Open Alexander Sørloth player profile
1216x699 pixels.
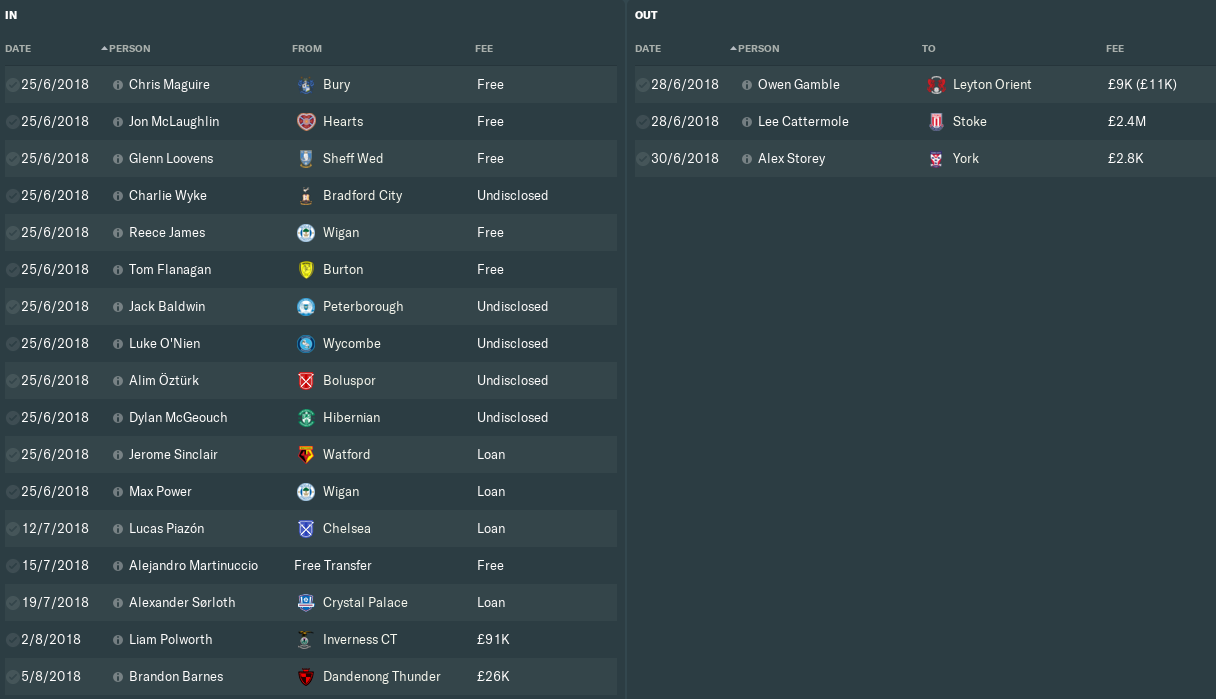(x=184, y=603)
